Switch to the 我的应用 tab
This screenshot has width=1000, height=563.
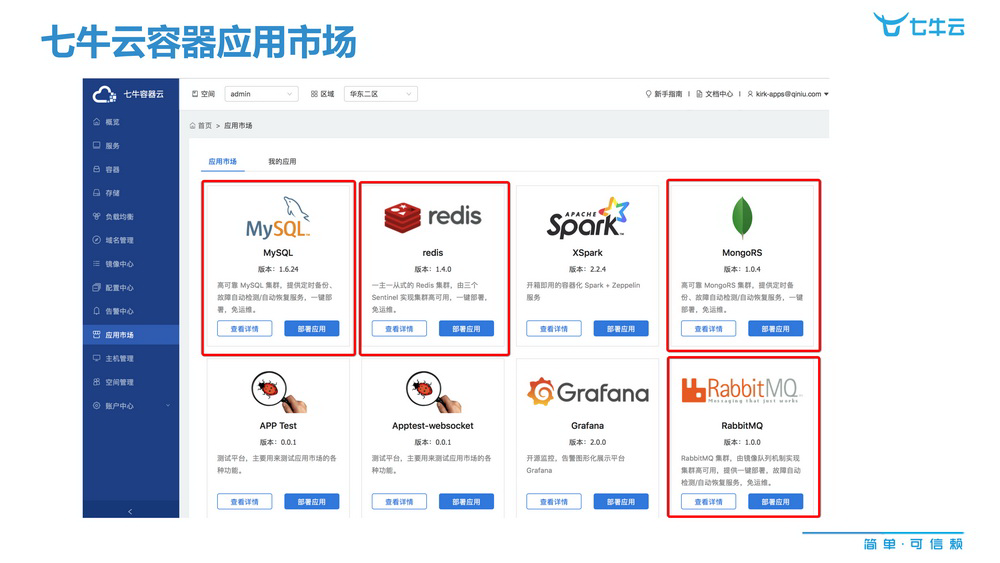point(282,161)
